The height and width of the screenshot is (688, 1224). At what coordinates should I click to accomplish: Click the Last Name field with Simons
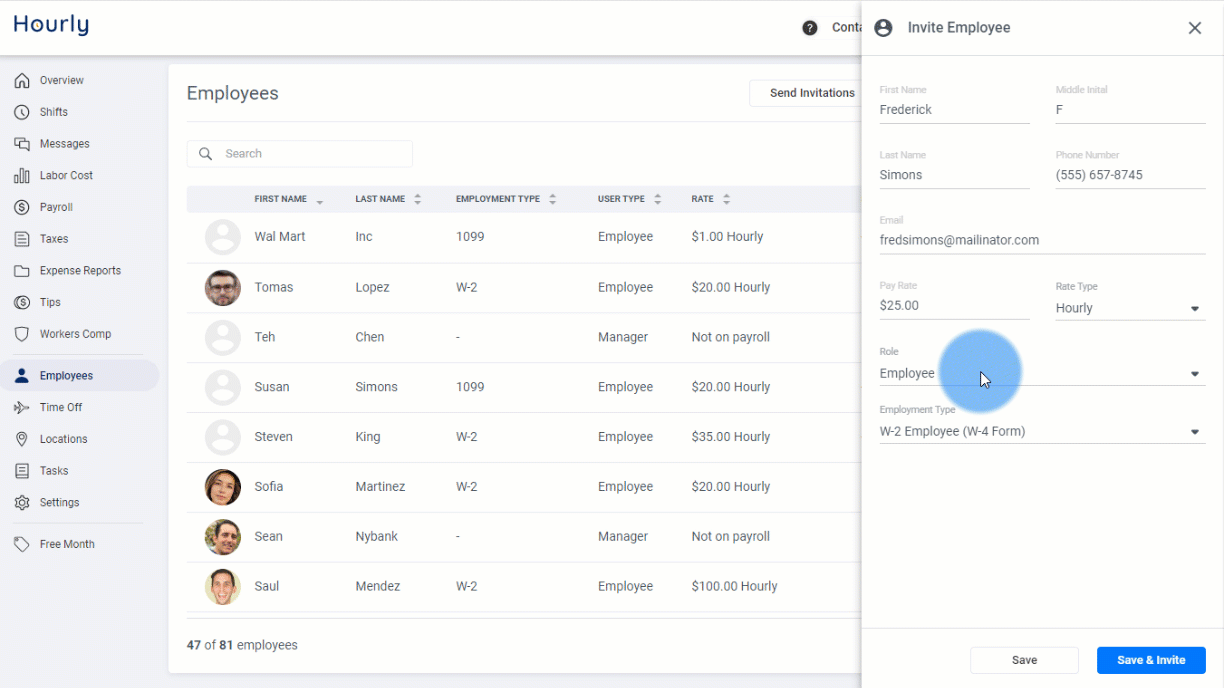pyautogui.click(x=955, y=175)
